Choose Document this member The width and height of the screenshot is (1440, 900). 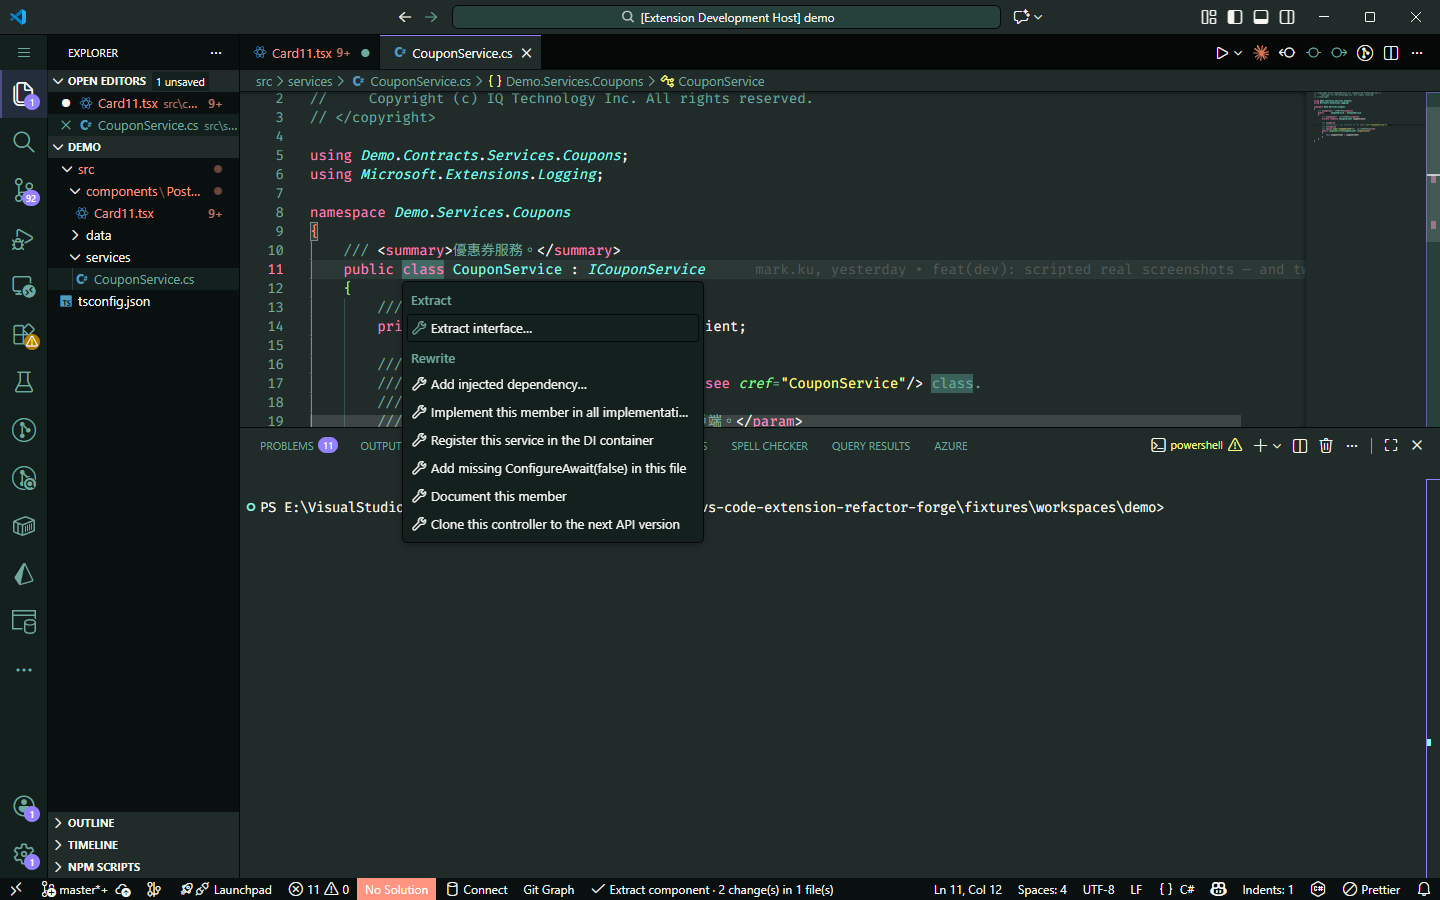point(553,496)
